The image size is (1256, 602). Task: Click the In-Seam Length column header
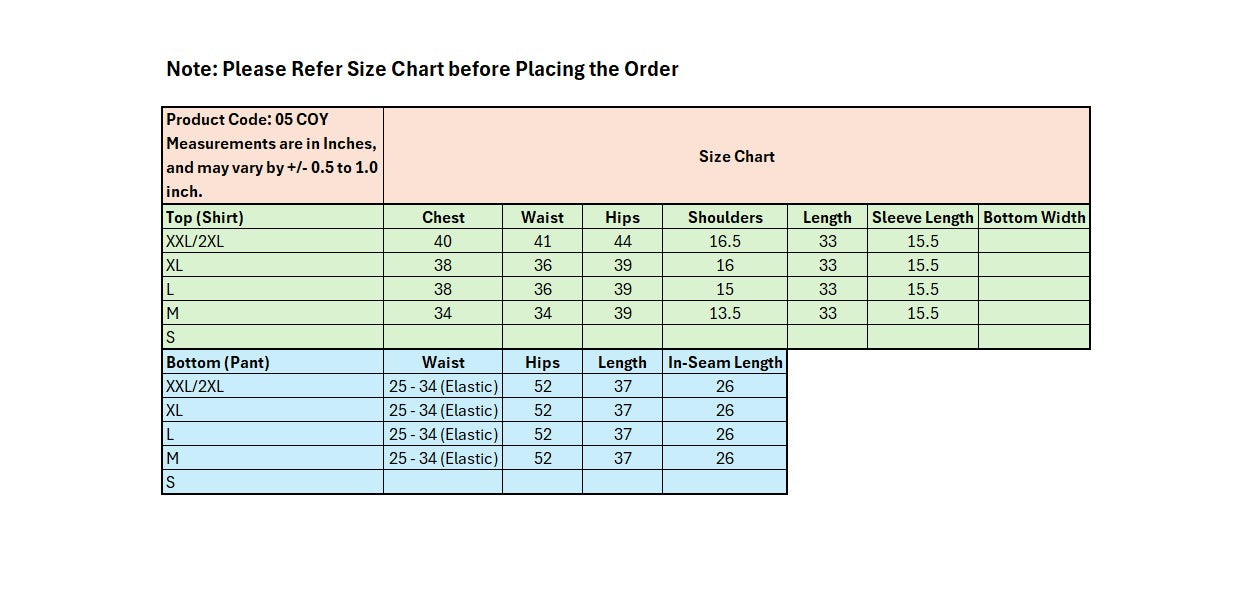click(725, 362)
